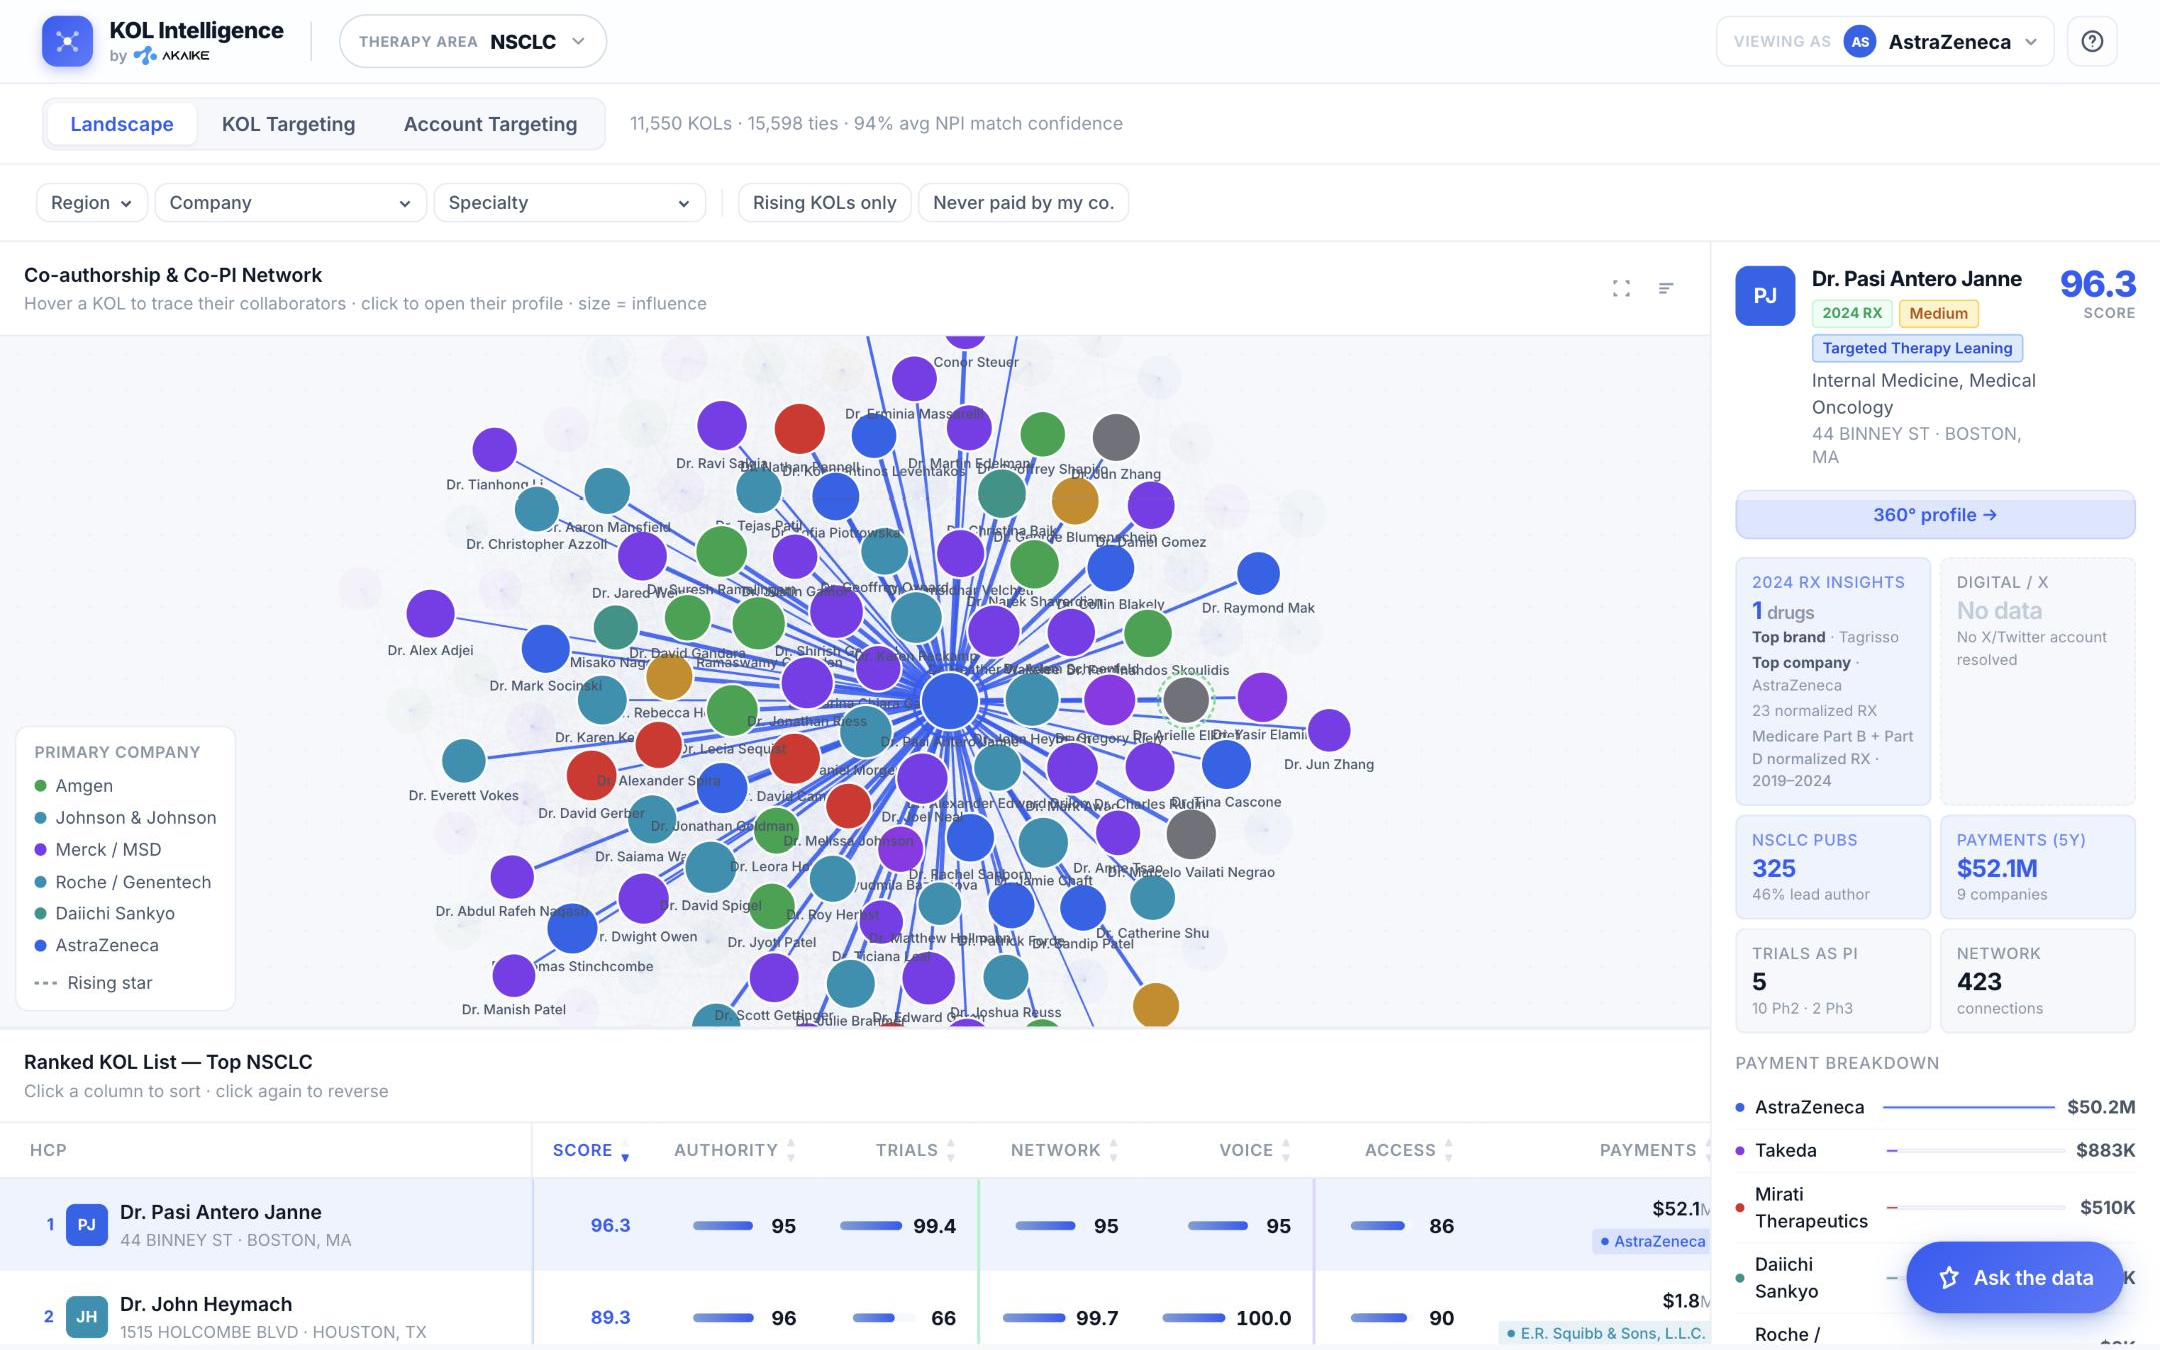2160x1350 pixels.
Task: Open the network graph filter lines icon
Action: (1666, 288)
